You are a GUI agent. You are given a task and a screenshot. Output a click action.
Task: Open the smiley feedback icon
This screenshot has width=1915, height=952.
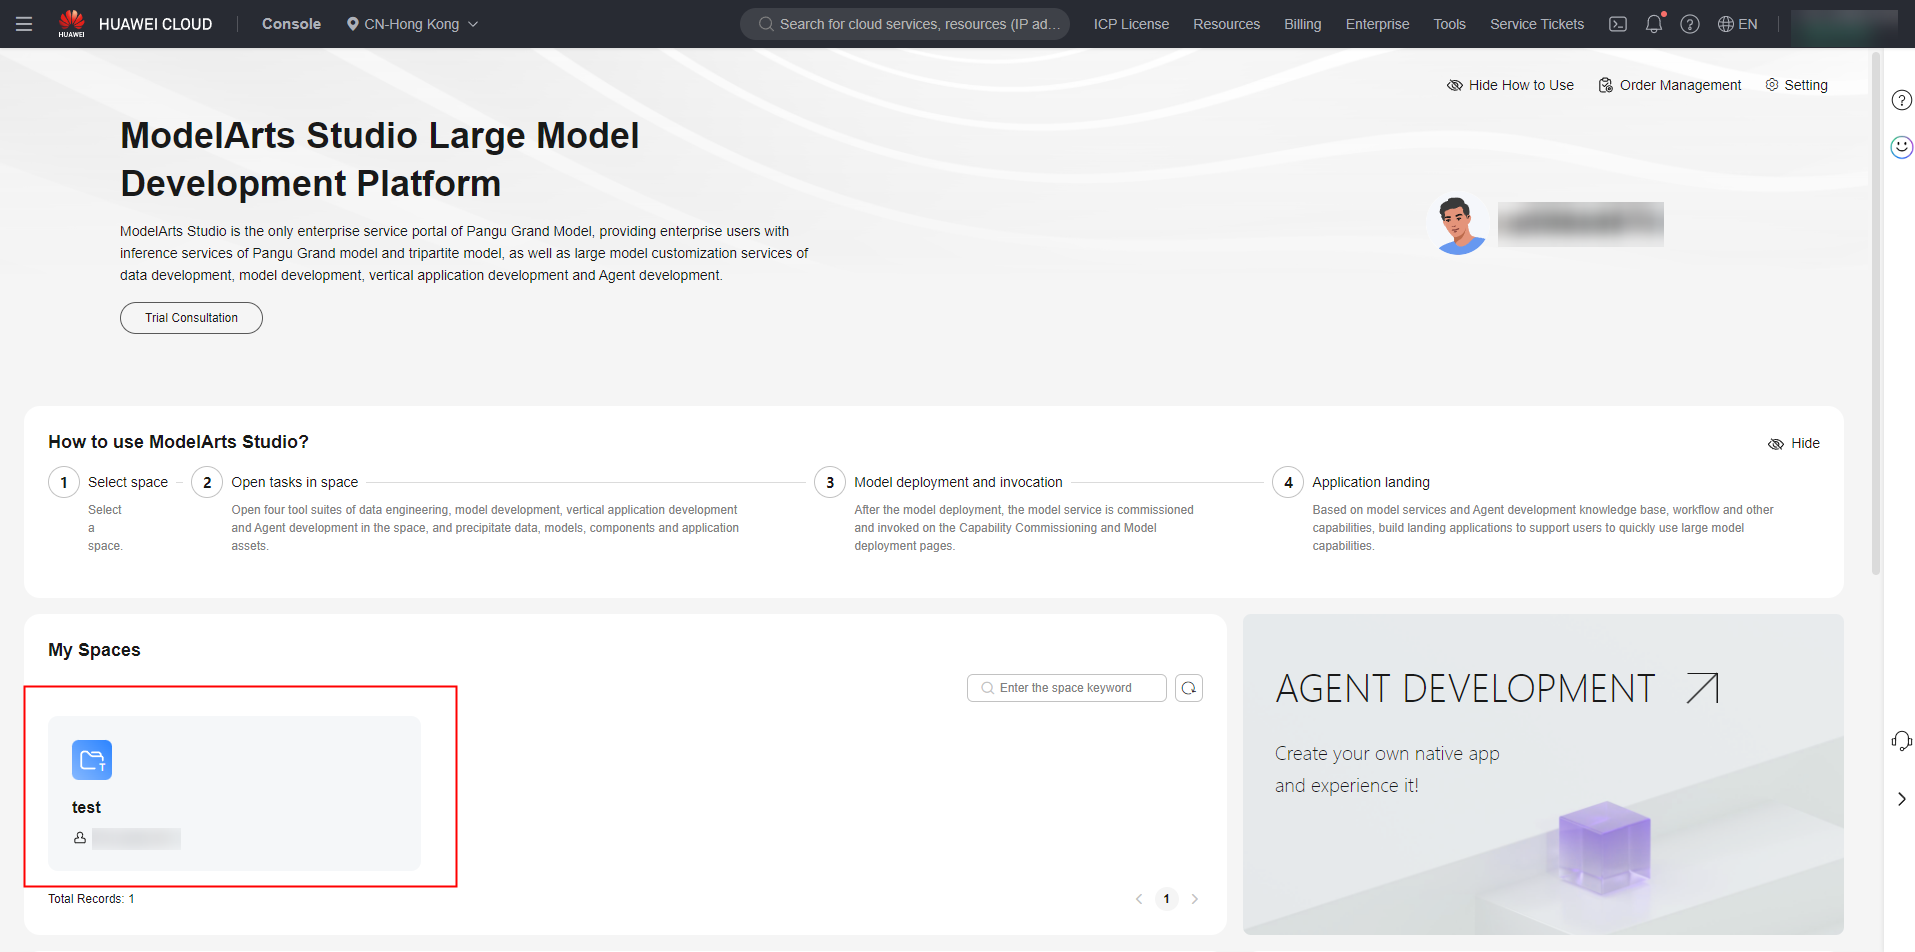(x=1902, y=147)
